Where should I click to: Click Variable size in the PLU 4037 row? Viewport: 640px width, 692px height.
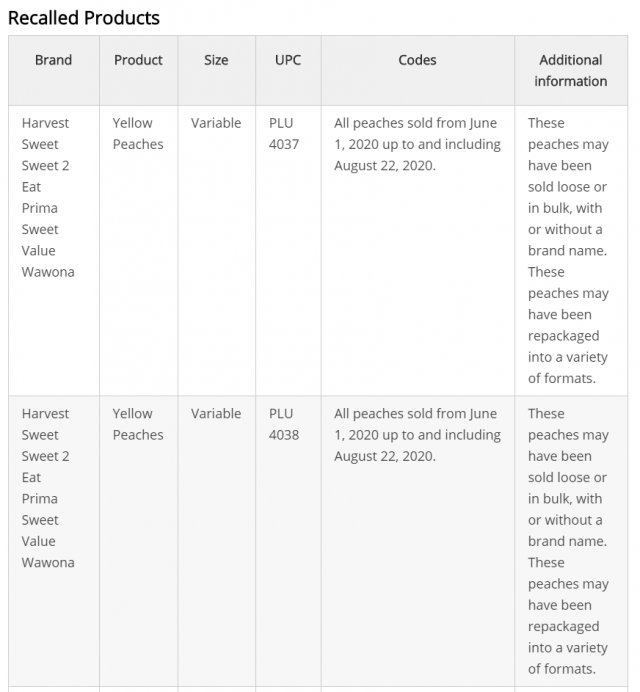click(216, 123)
